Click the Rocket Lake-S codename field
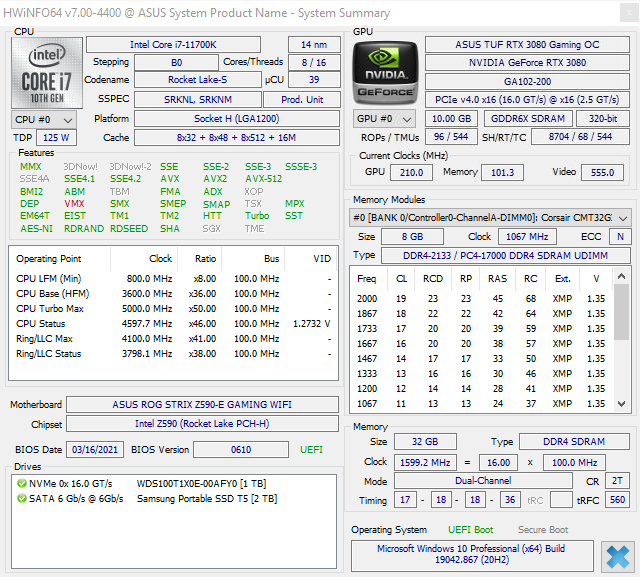This screenshot has height=577, width=640. tap(198, 80)
